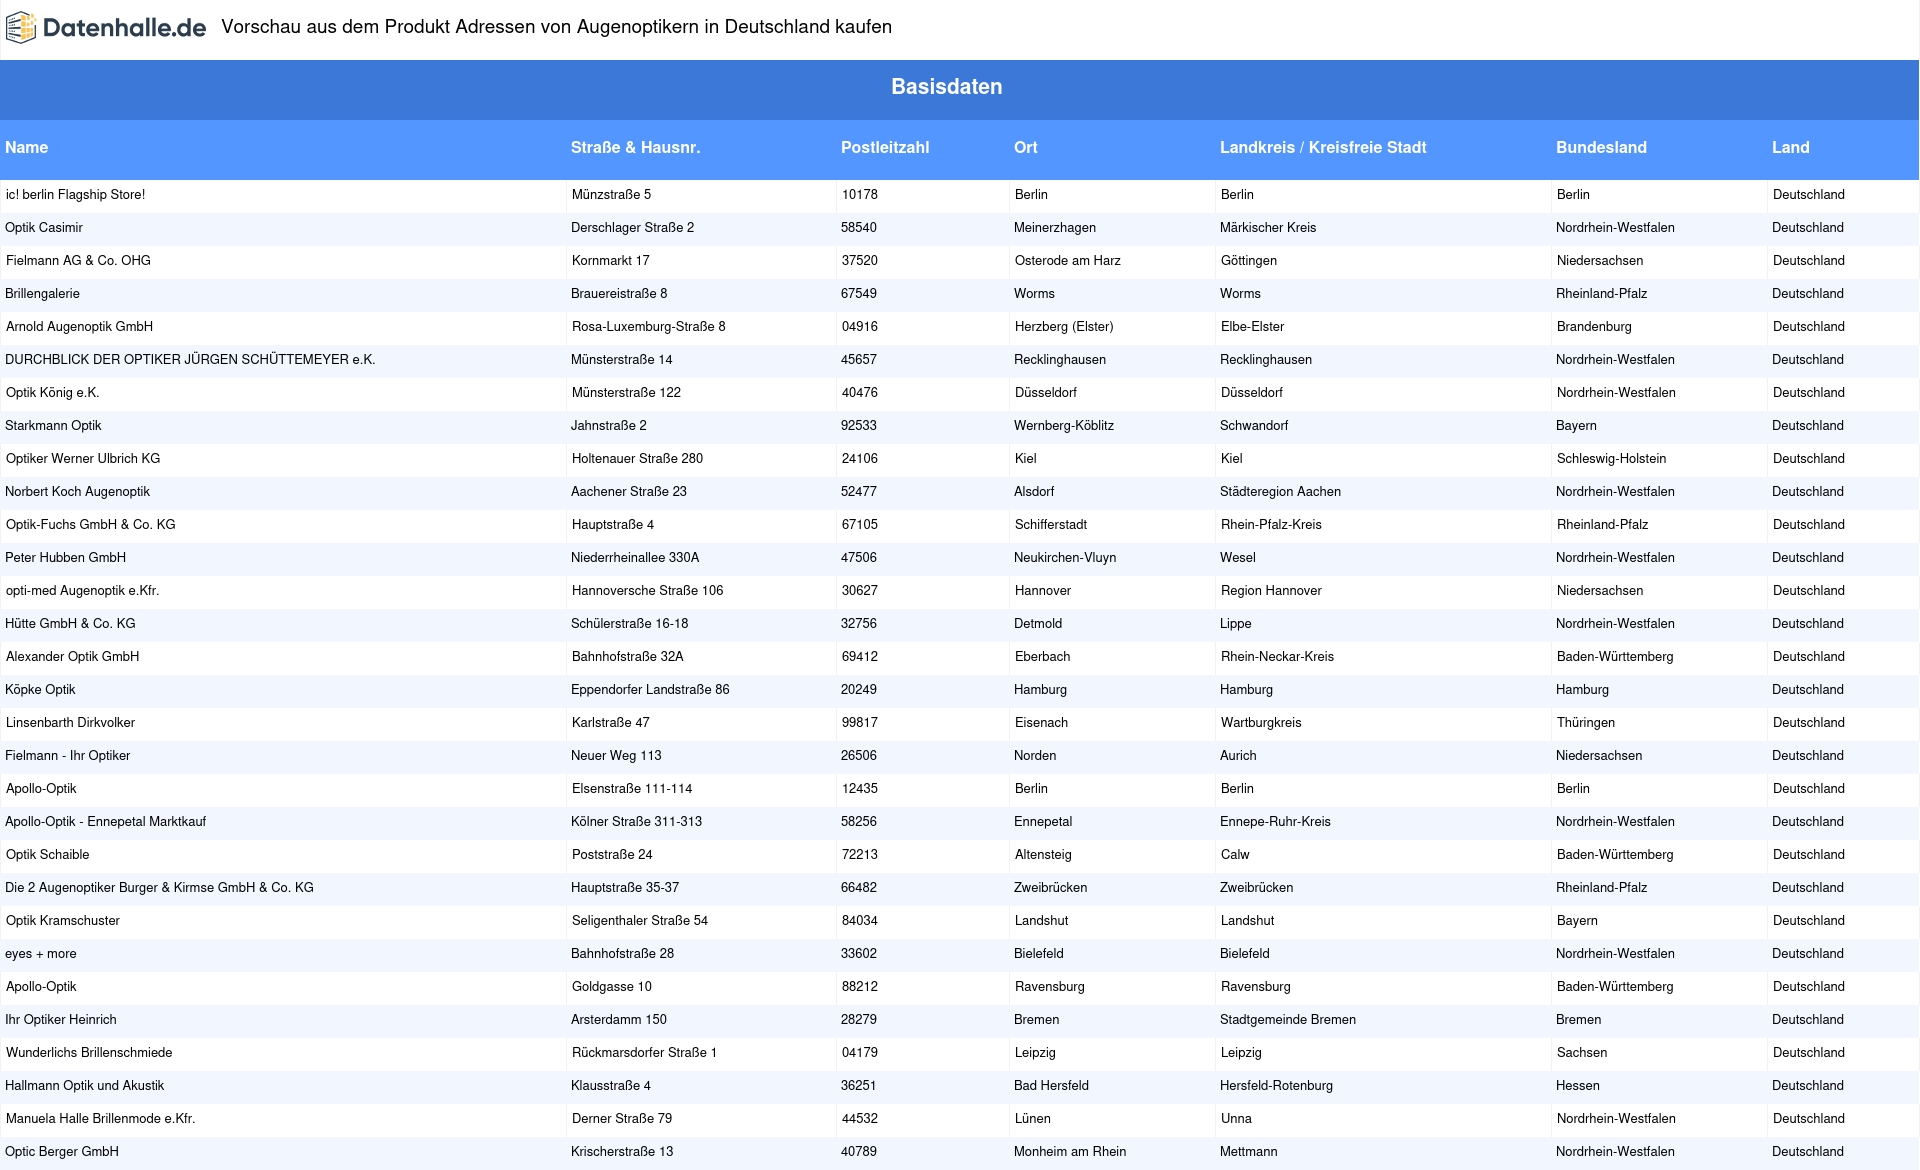Click the address 'Elsenstraße 111-114'
The image size is (1920, 1170).
(x=632, y=789)
